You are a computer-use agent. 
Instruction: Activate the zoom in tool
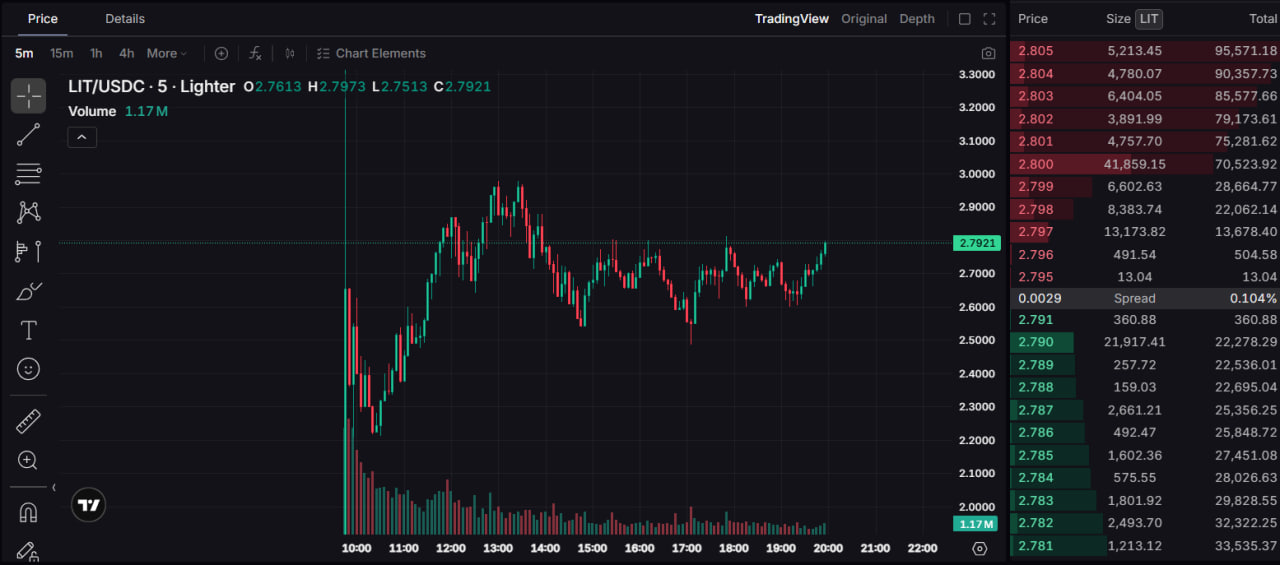[x=28, y=460]
